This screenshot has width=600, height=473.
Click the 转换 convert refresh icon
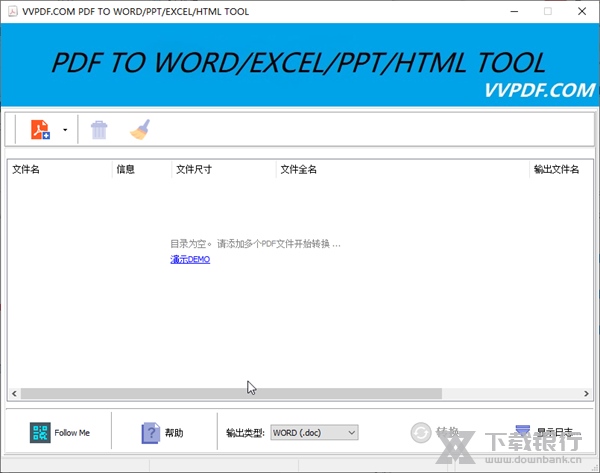421,433
